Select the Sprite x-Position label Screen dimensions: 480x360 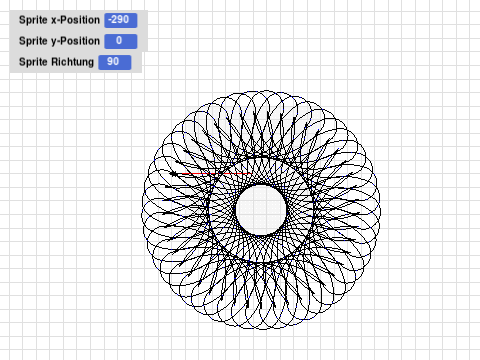click(59, 20)
